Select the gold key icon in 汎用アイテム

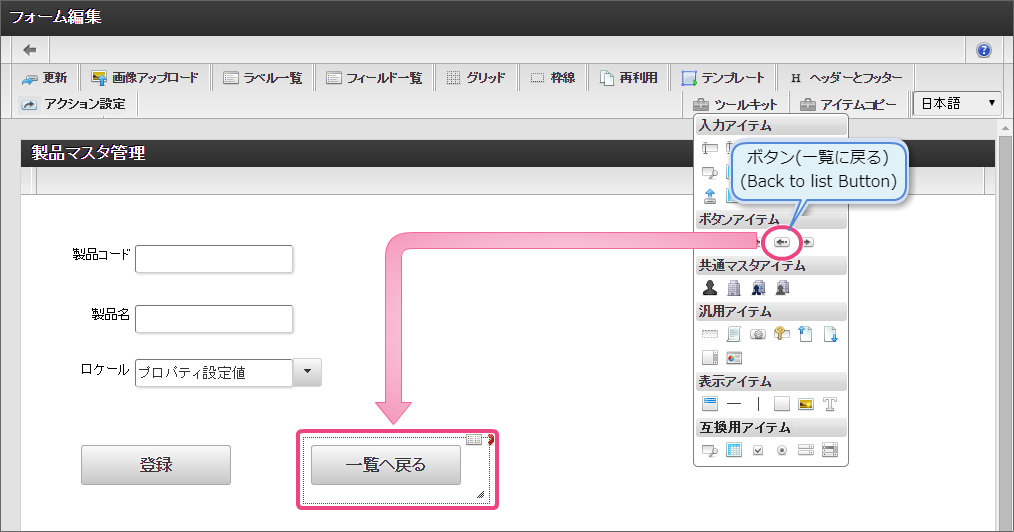[x=782, y=334]
